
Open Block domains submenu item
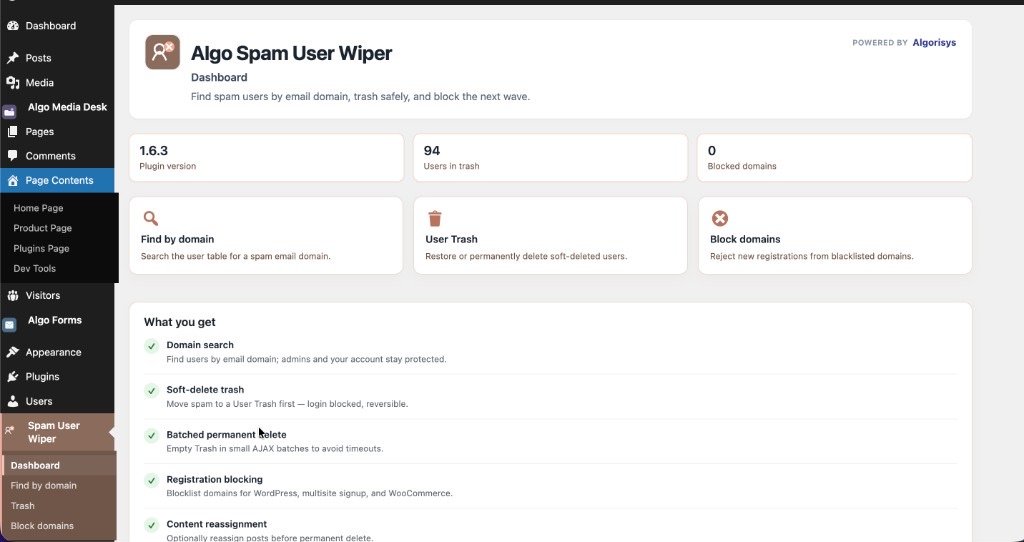pos(42,526)
